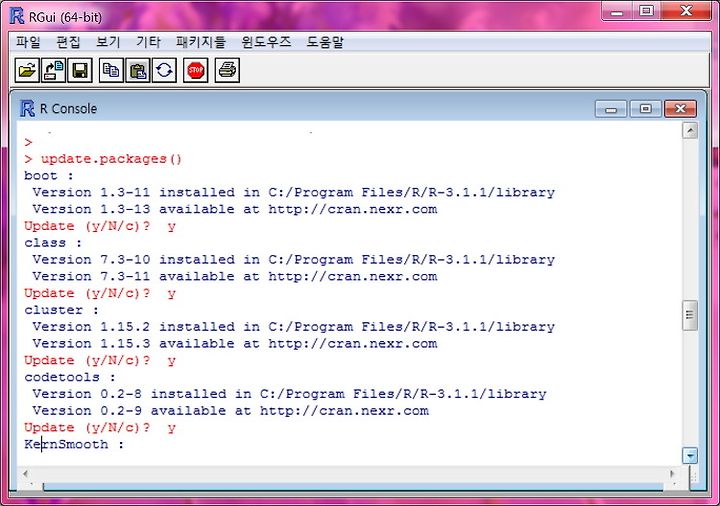The height and width of the screenshot is (506, 720).
Task: Click 'Version 1.15.2 installed' line
Action: tap(293, 327)
